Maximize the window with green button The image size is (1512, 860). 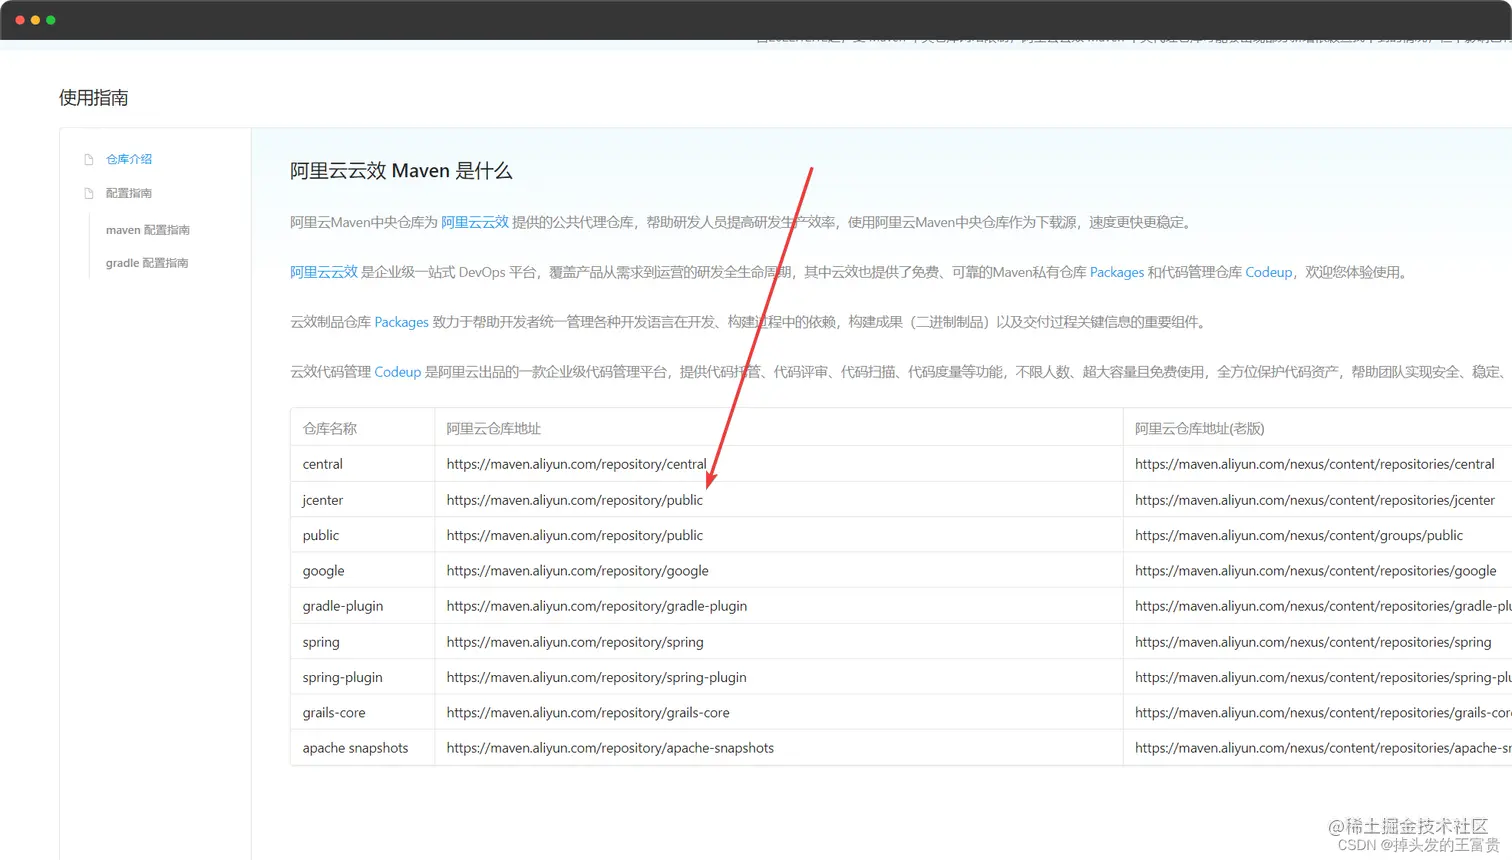pos(51,20)
